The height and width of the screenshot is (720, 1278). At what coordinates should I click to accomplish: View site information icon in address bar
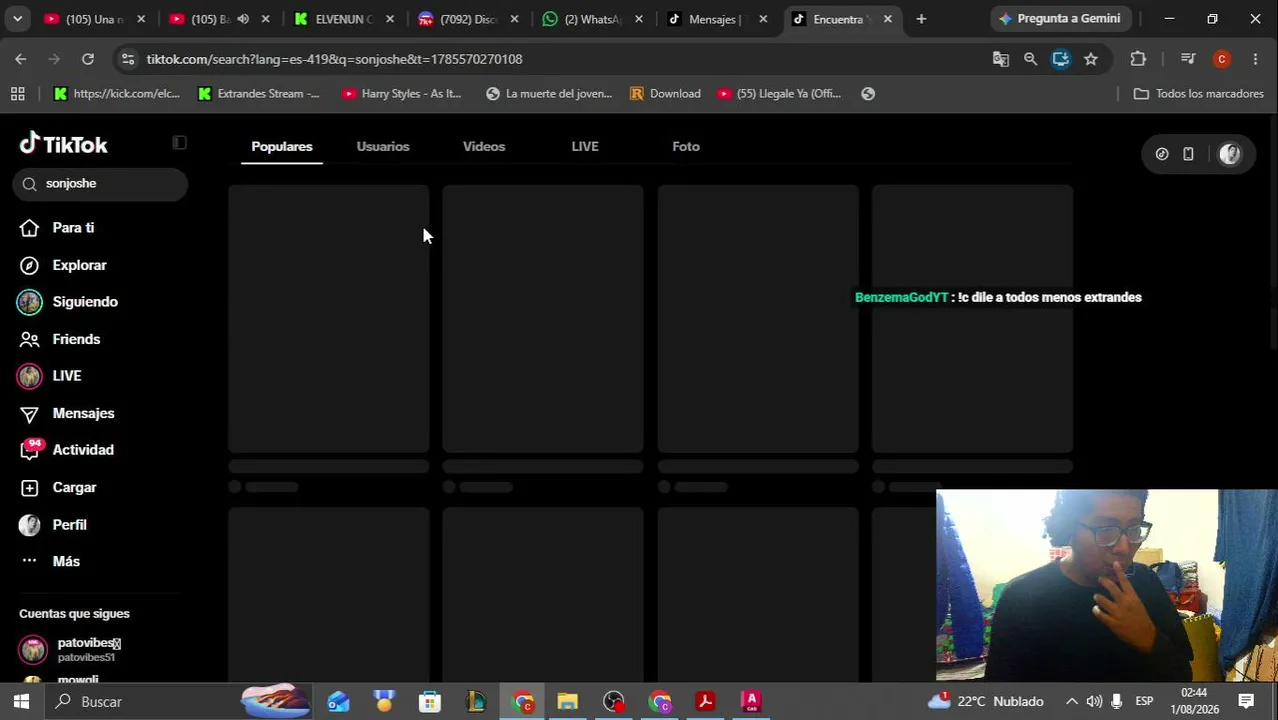click(127, 59)
